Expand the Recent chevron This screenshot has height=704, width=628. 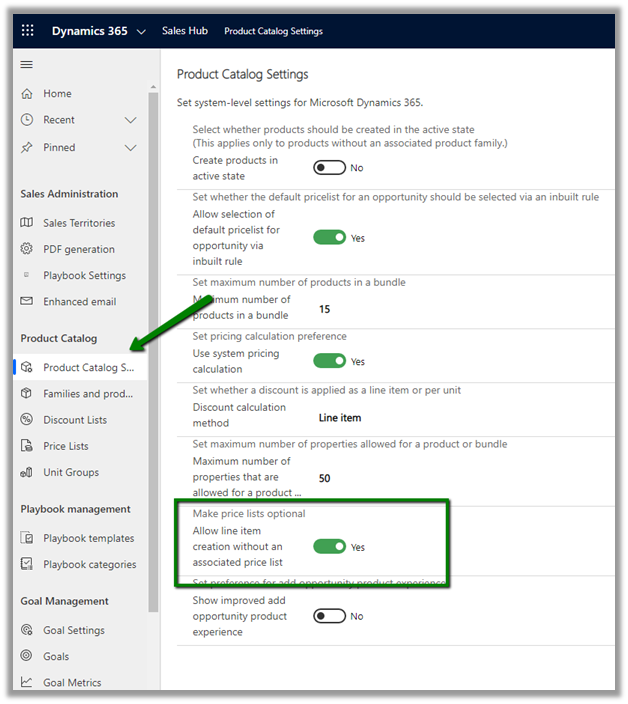coord(130,120)
